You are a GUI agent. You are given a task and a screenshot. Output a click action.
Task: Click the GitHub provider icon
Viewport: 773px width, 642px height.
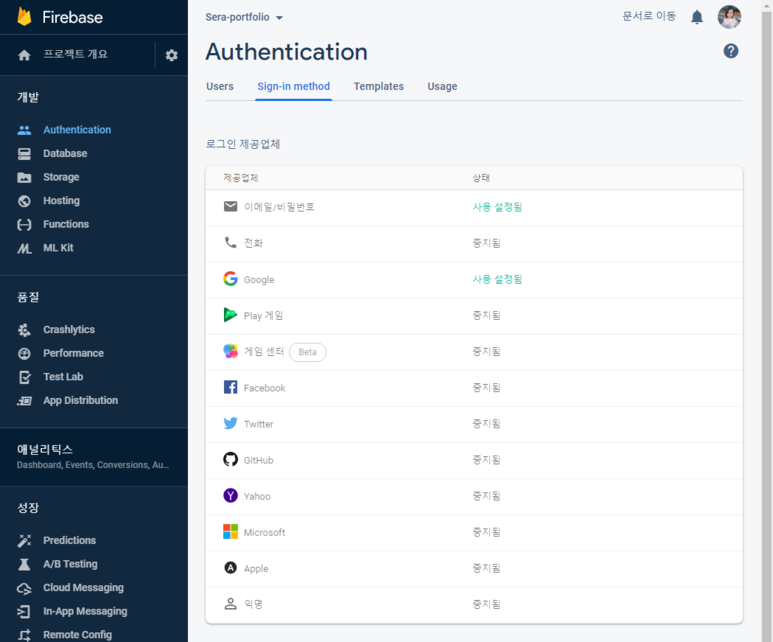[230, 459]
